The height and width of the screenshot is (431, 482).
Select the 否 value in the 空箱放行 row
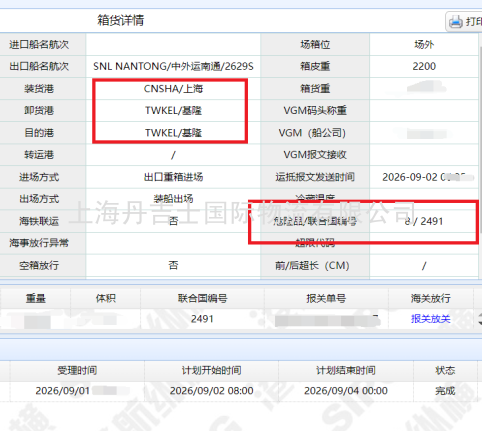tap(173, 265)
